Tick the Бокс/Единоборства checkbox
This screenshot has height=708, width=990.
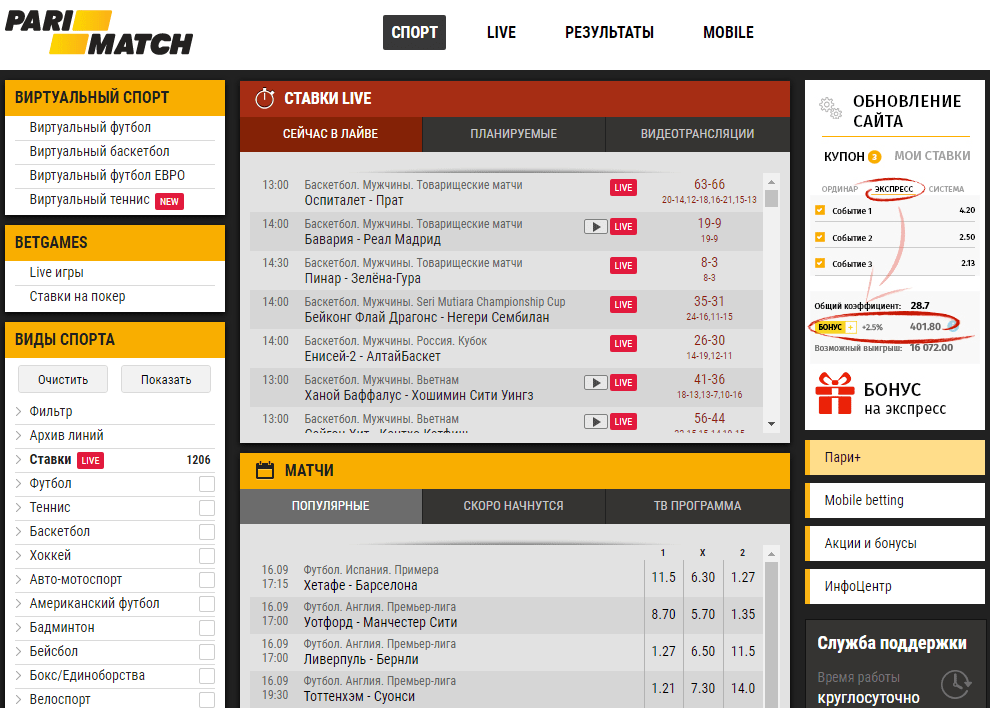coord(206,676)
